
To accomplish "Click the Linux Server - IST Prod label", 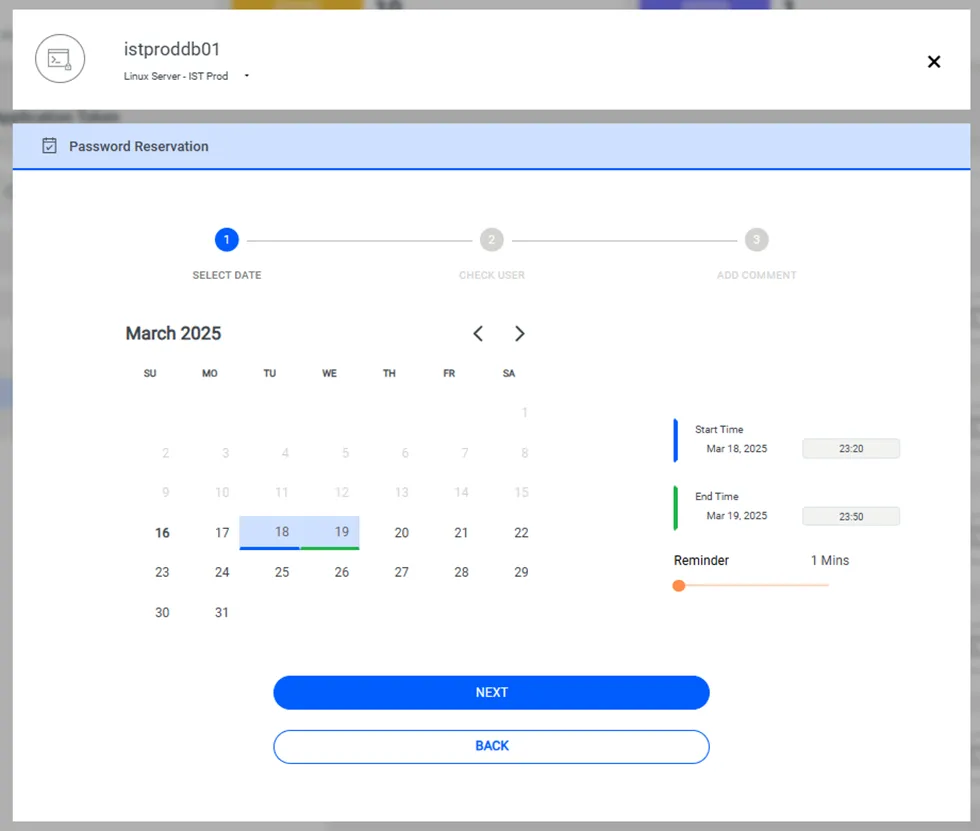I will [x=176, y=76].
